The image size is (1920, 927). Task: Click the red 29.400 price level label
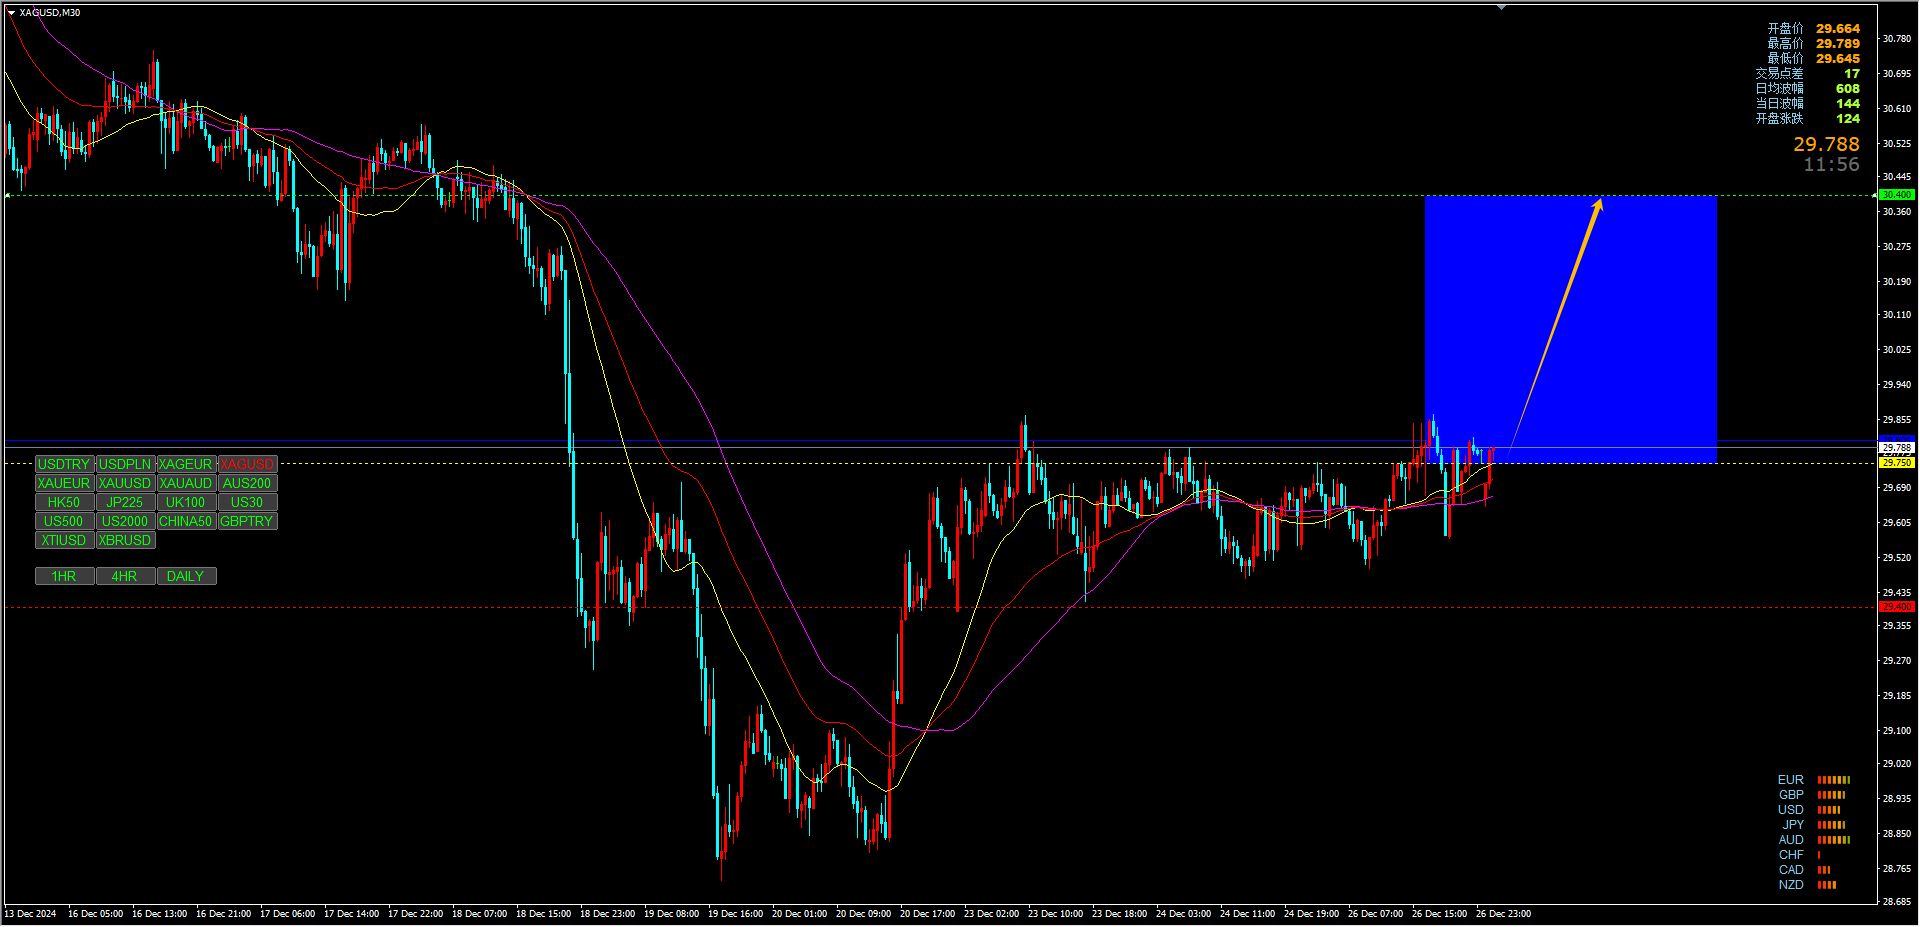(1897, 607)
